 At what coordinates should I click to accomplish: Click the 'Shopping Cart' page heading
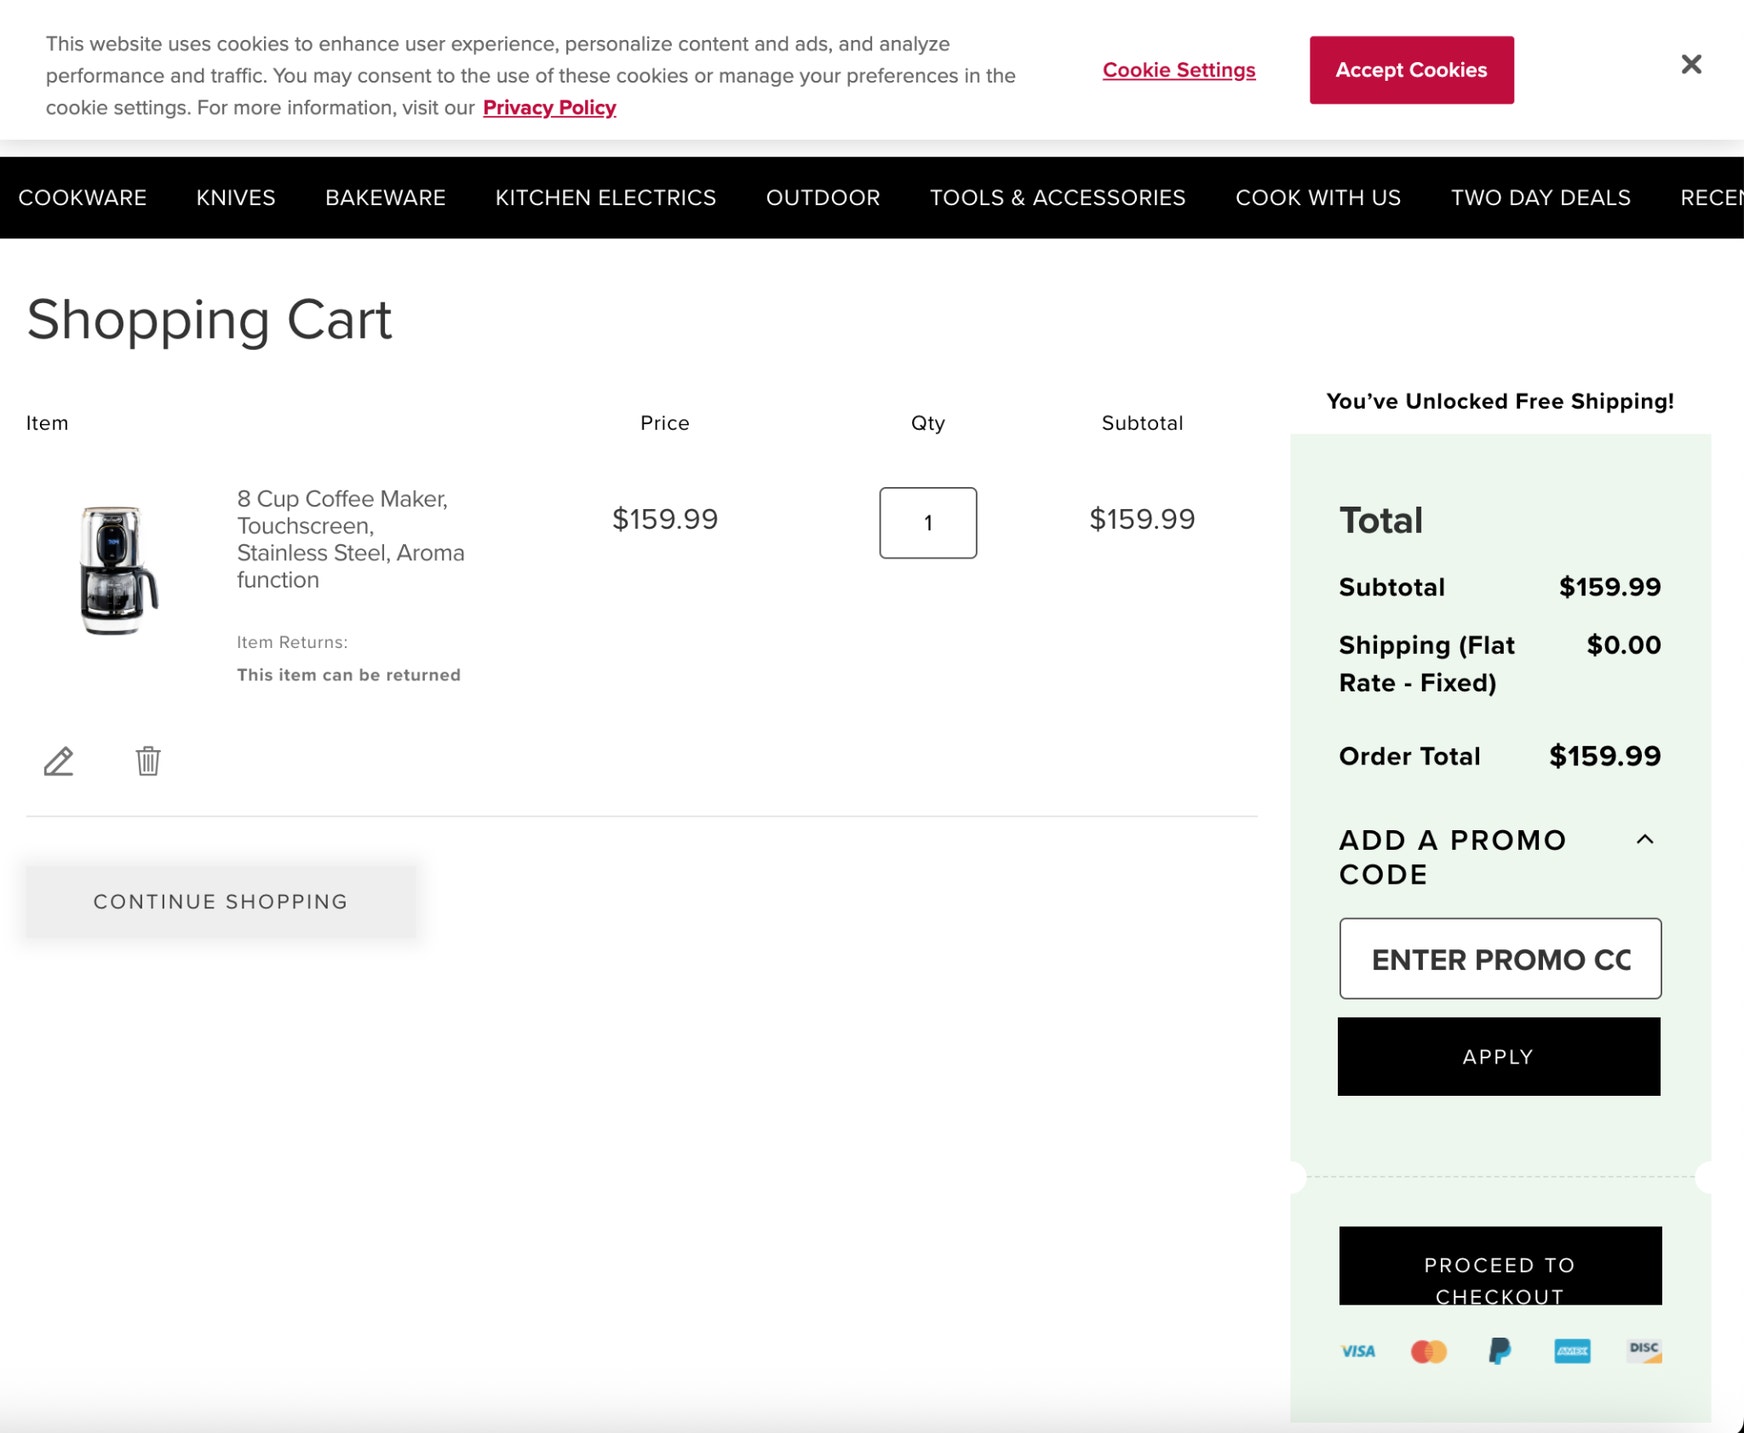point(209,320)
